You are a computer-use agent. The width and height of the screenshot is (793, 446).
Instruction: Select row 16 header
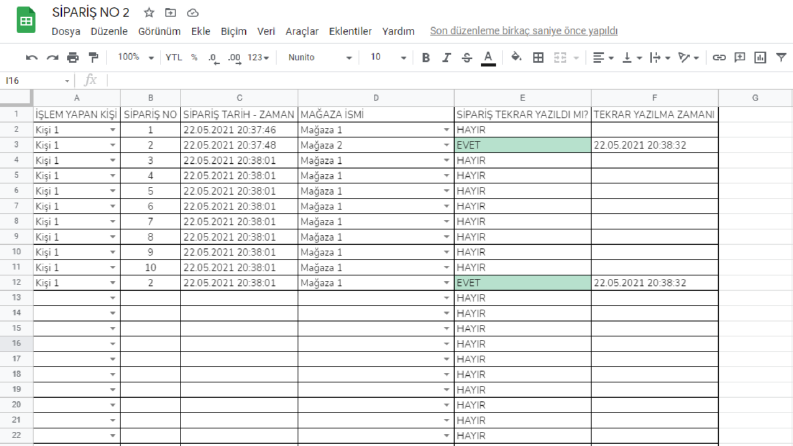[x=16, y=343]
